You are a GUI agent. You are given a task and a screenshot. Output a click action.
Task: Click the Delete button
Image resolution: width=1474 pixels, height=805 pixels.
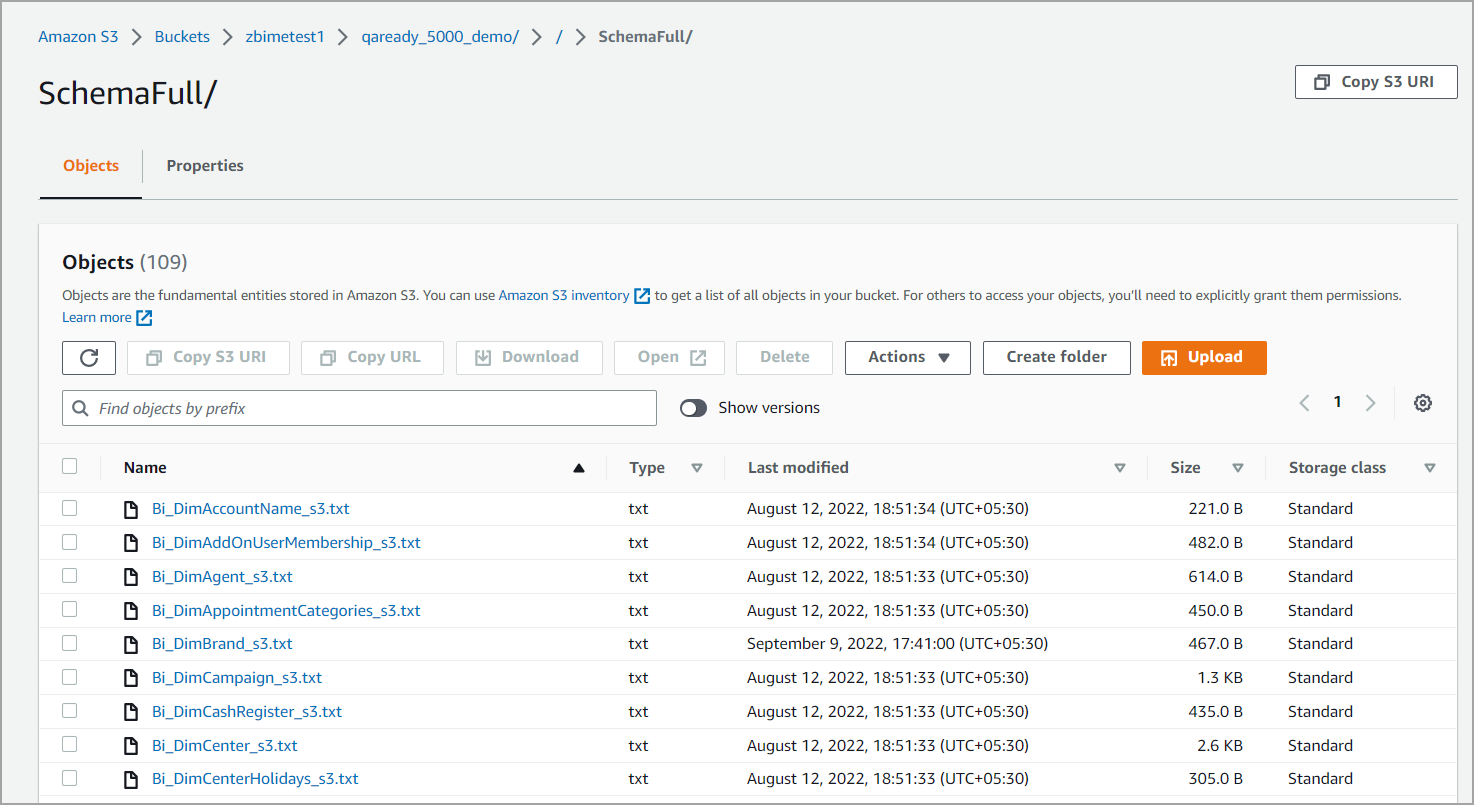coord(785,358)
